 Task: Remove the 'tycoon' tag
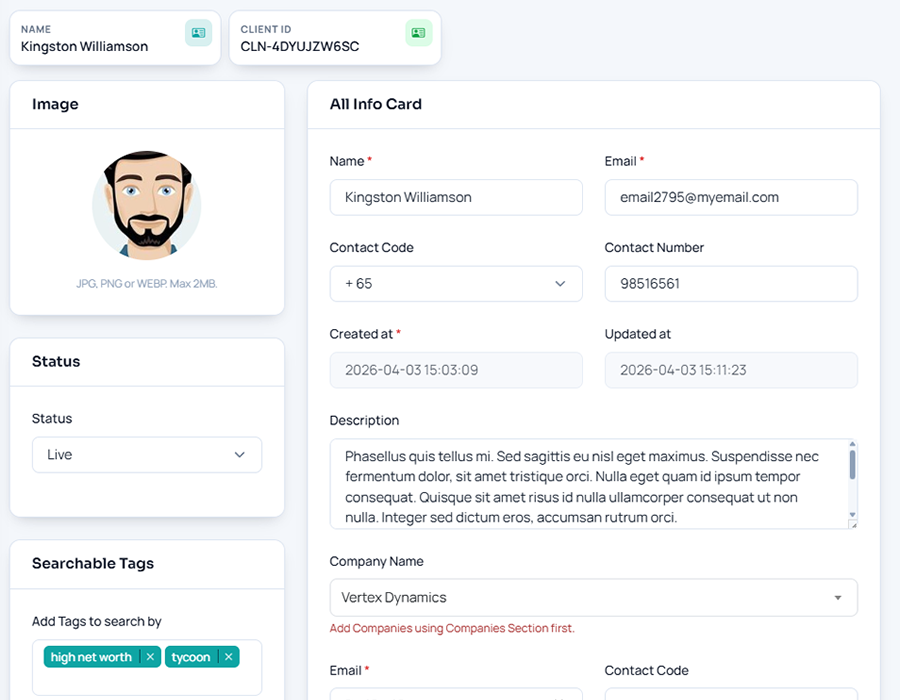[228, 657]
